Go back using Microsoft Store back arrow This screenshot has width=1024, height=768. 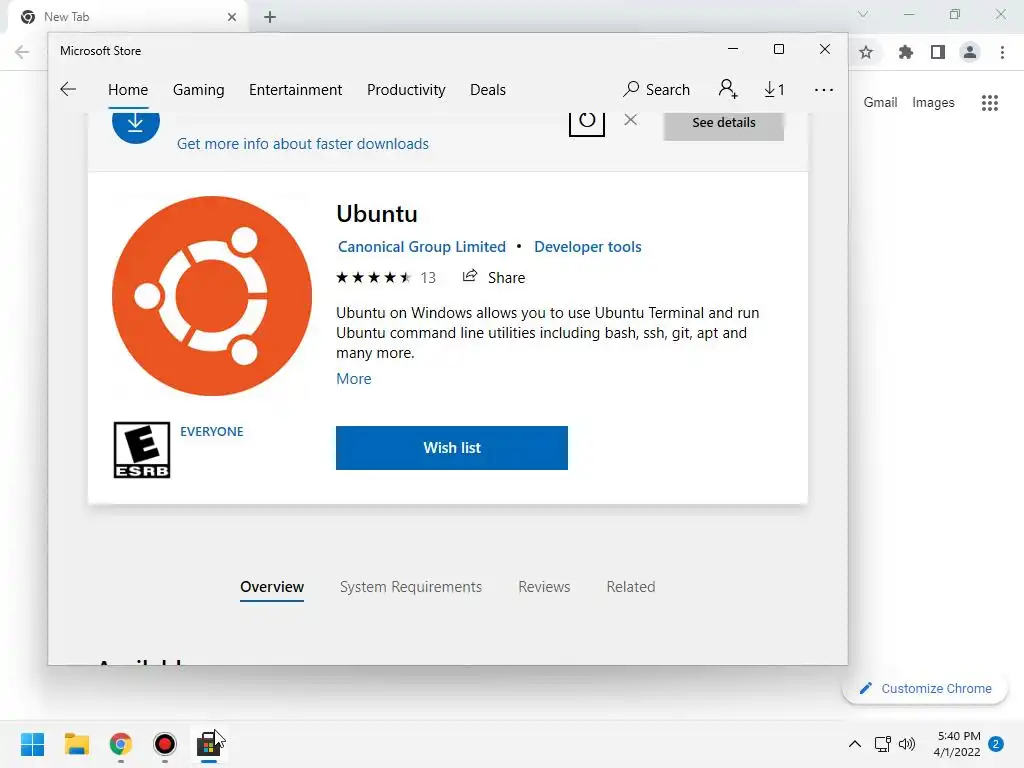tap(68, 89)
